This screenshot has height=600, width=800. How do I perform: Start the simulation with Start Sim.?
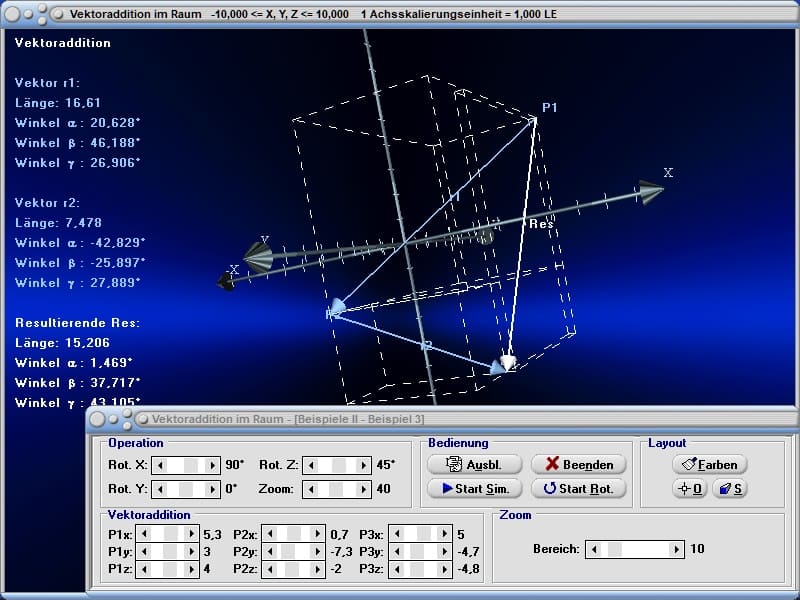474,488
